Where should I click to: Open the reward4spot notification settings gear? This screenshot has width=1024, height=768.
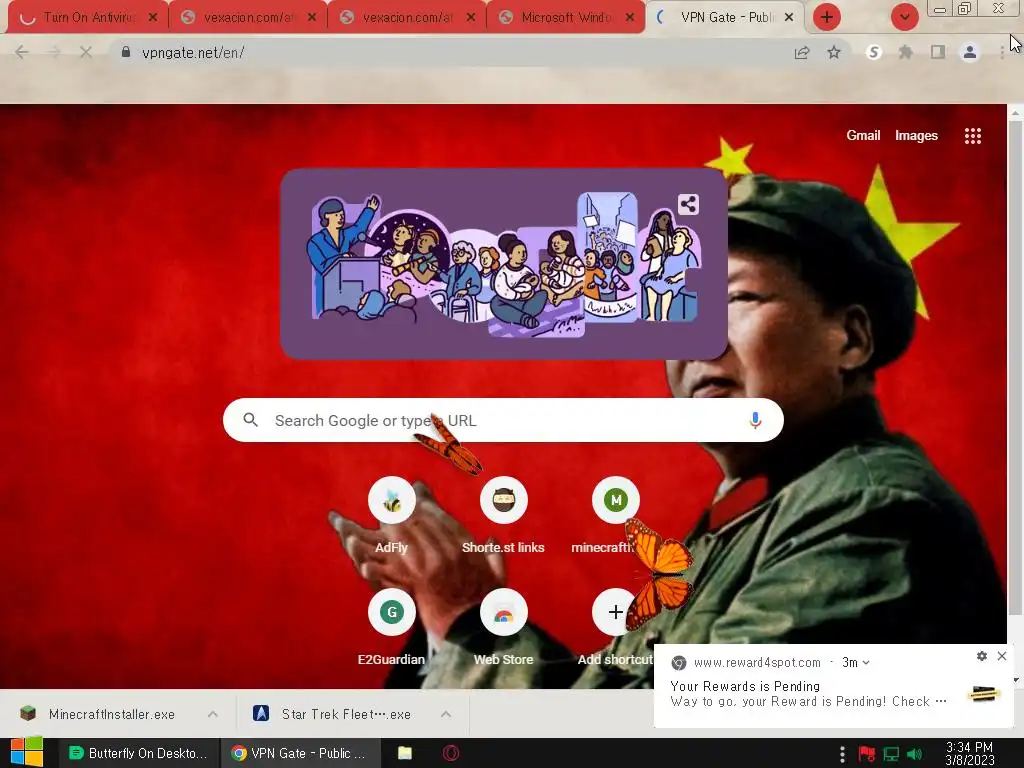pyautogui.click(x=982, y=656)
